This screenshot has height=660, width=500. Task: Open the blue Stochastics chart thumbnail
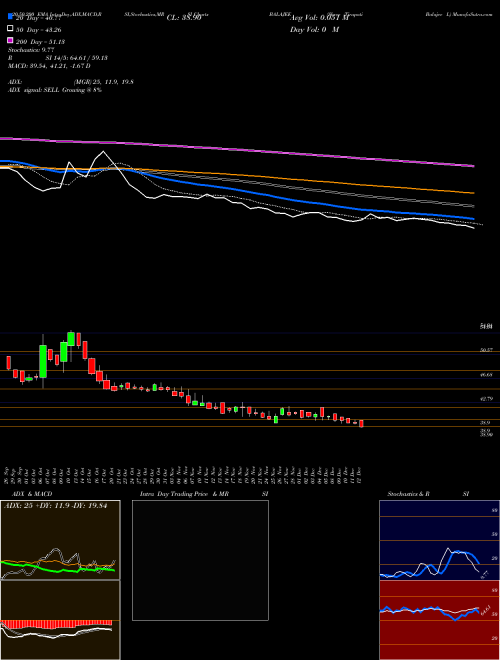pyautogui.click(x=439, y=540)
